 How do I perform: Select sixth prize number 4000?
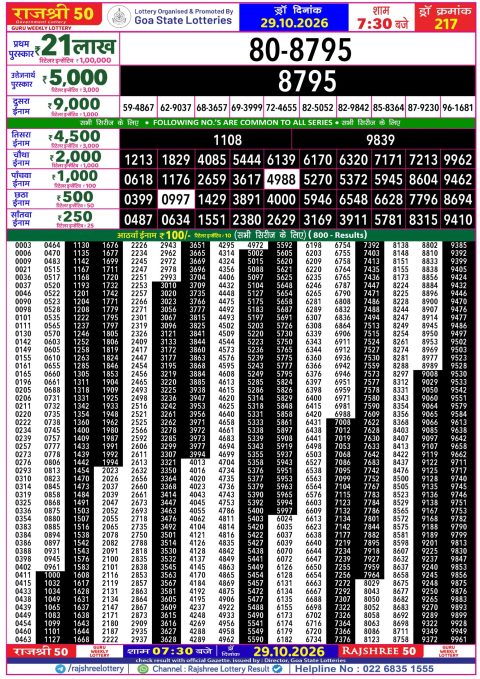tap(281, 200)
